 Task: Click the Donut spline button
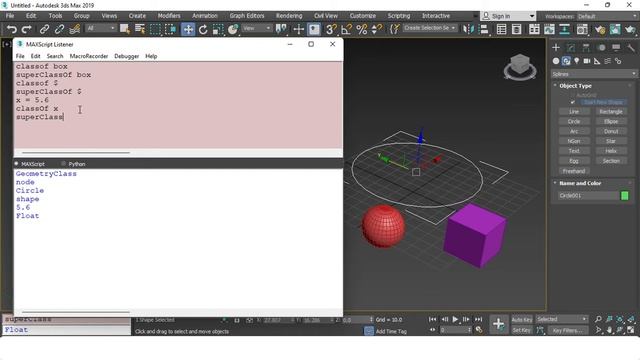(611, 131)
